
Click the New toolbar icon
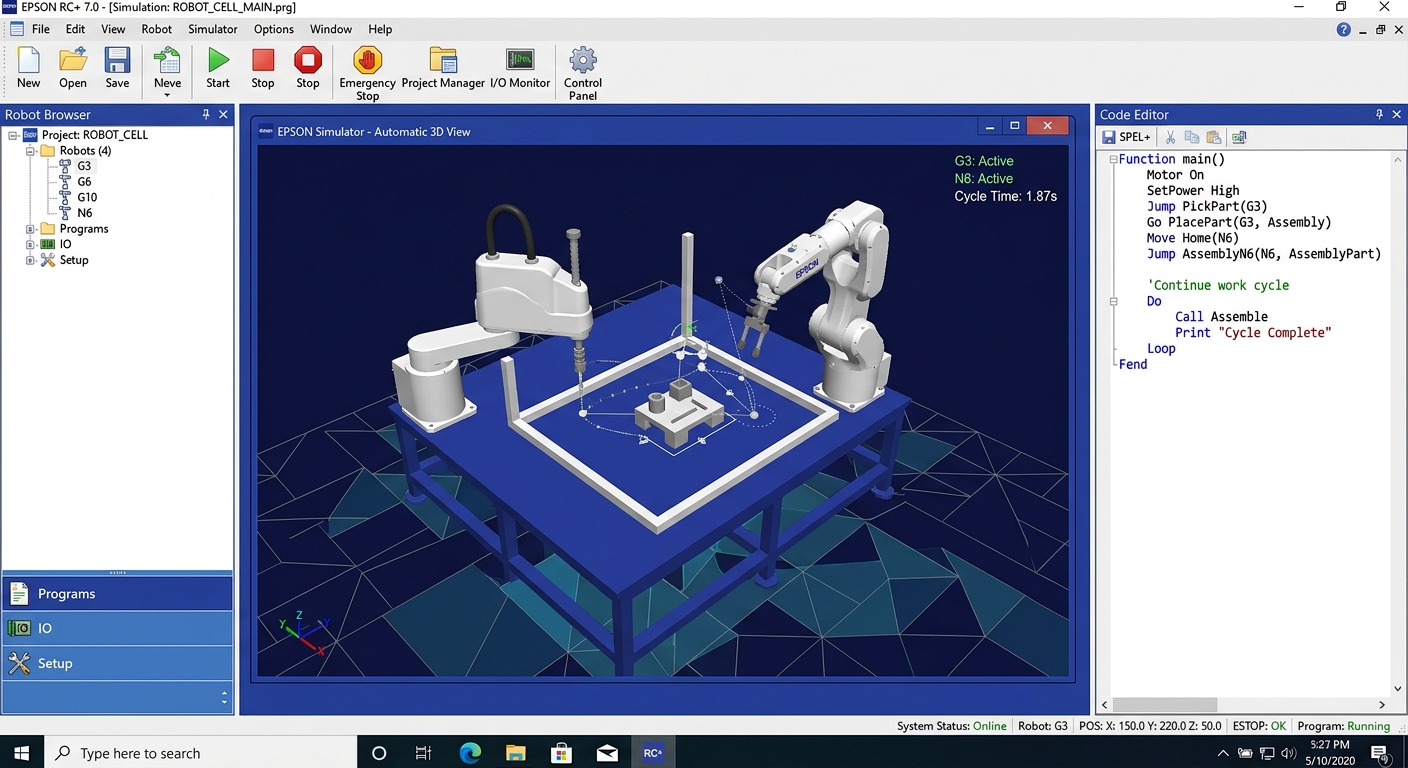(x=28, y=61)
